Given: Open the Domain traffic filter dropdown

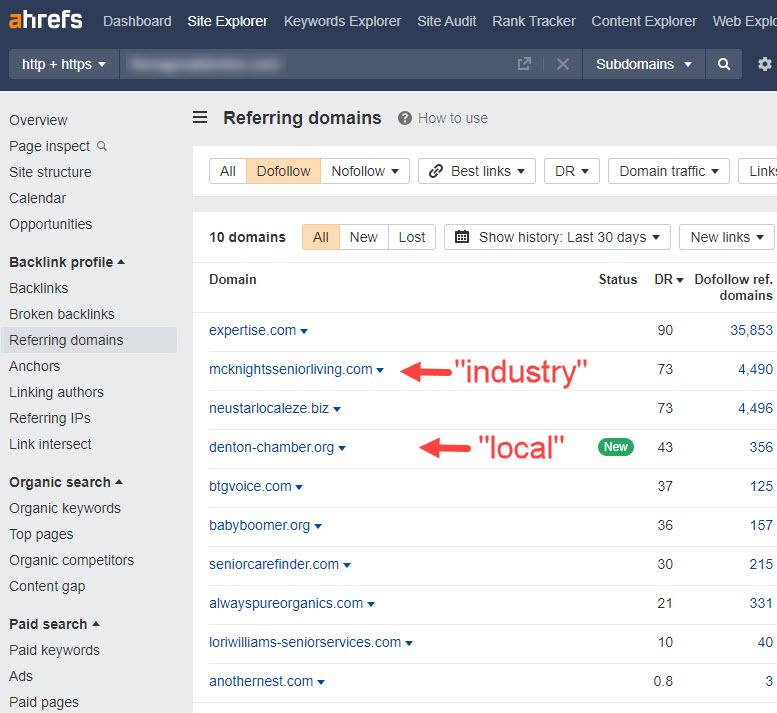Looking at the screenshot, I should coord(668,171).
